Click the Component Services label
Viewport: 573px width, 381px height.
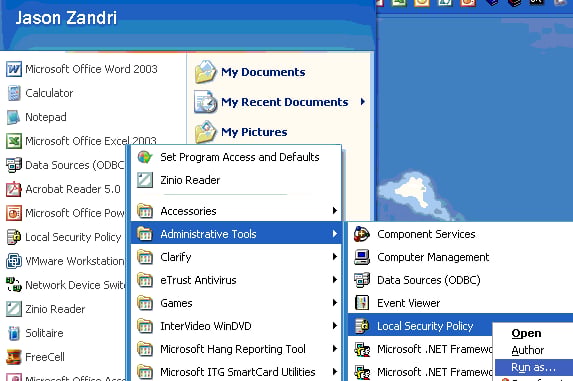tap(426, 234)
